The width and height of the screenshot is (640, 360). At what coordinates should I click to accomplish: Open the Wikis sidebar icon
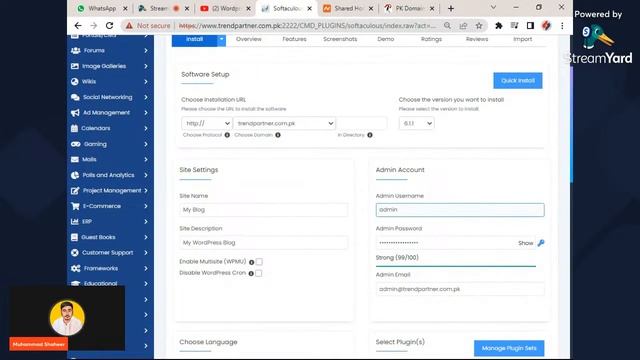click(x=75, y=82)
